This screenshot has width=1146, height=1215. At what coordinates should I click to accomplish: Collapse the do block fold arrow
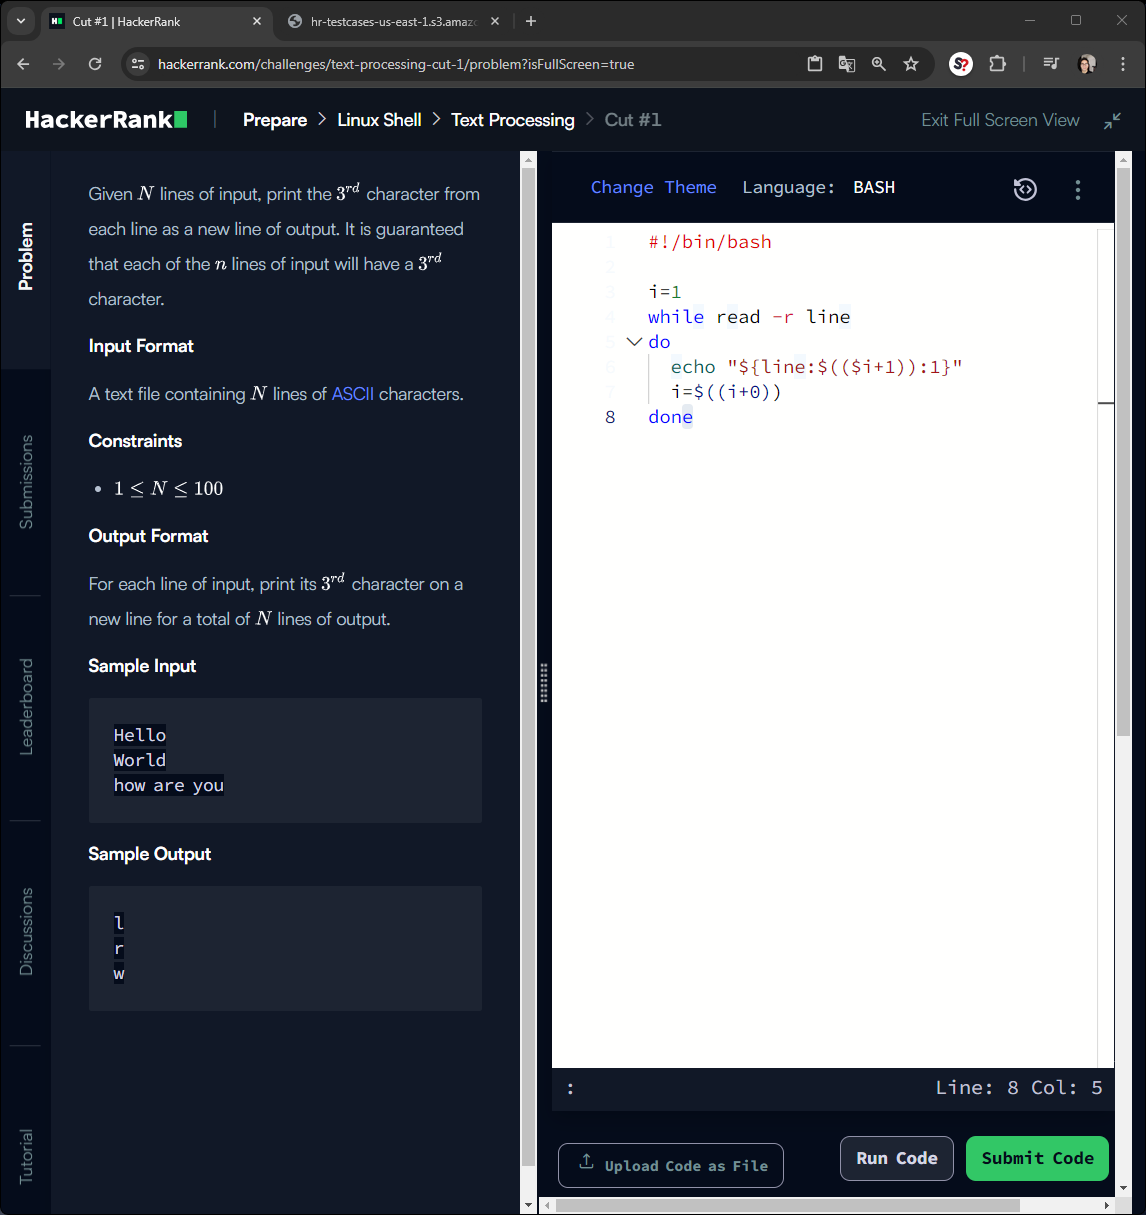pyautogui.click(x=634, y=342)
